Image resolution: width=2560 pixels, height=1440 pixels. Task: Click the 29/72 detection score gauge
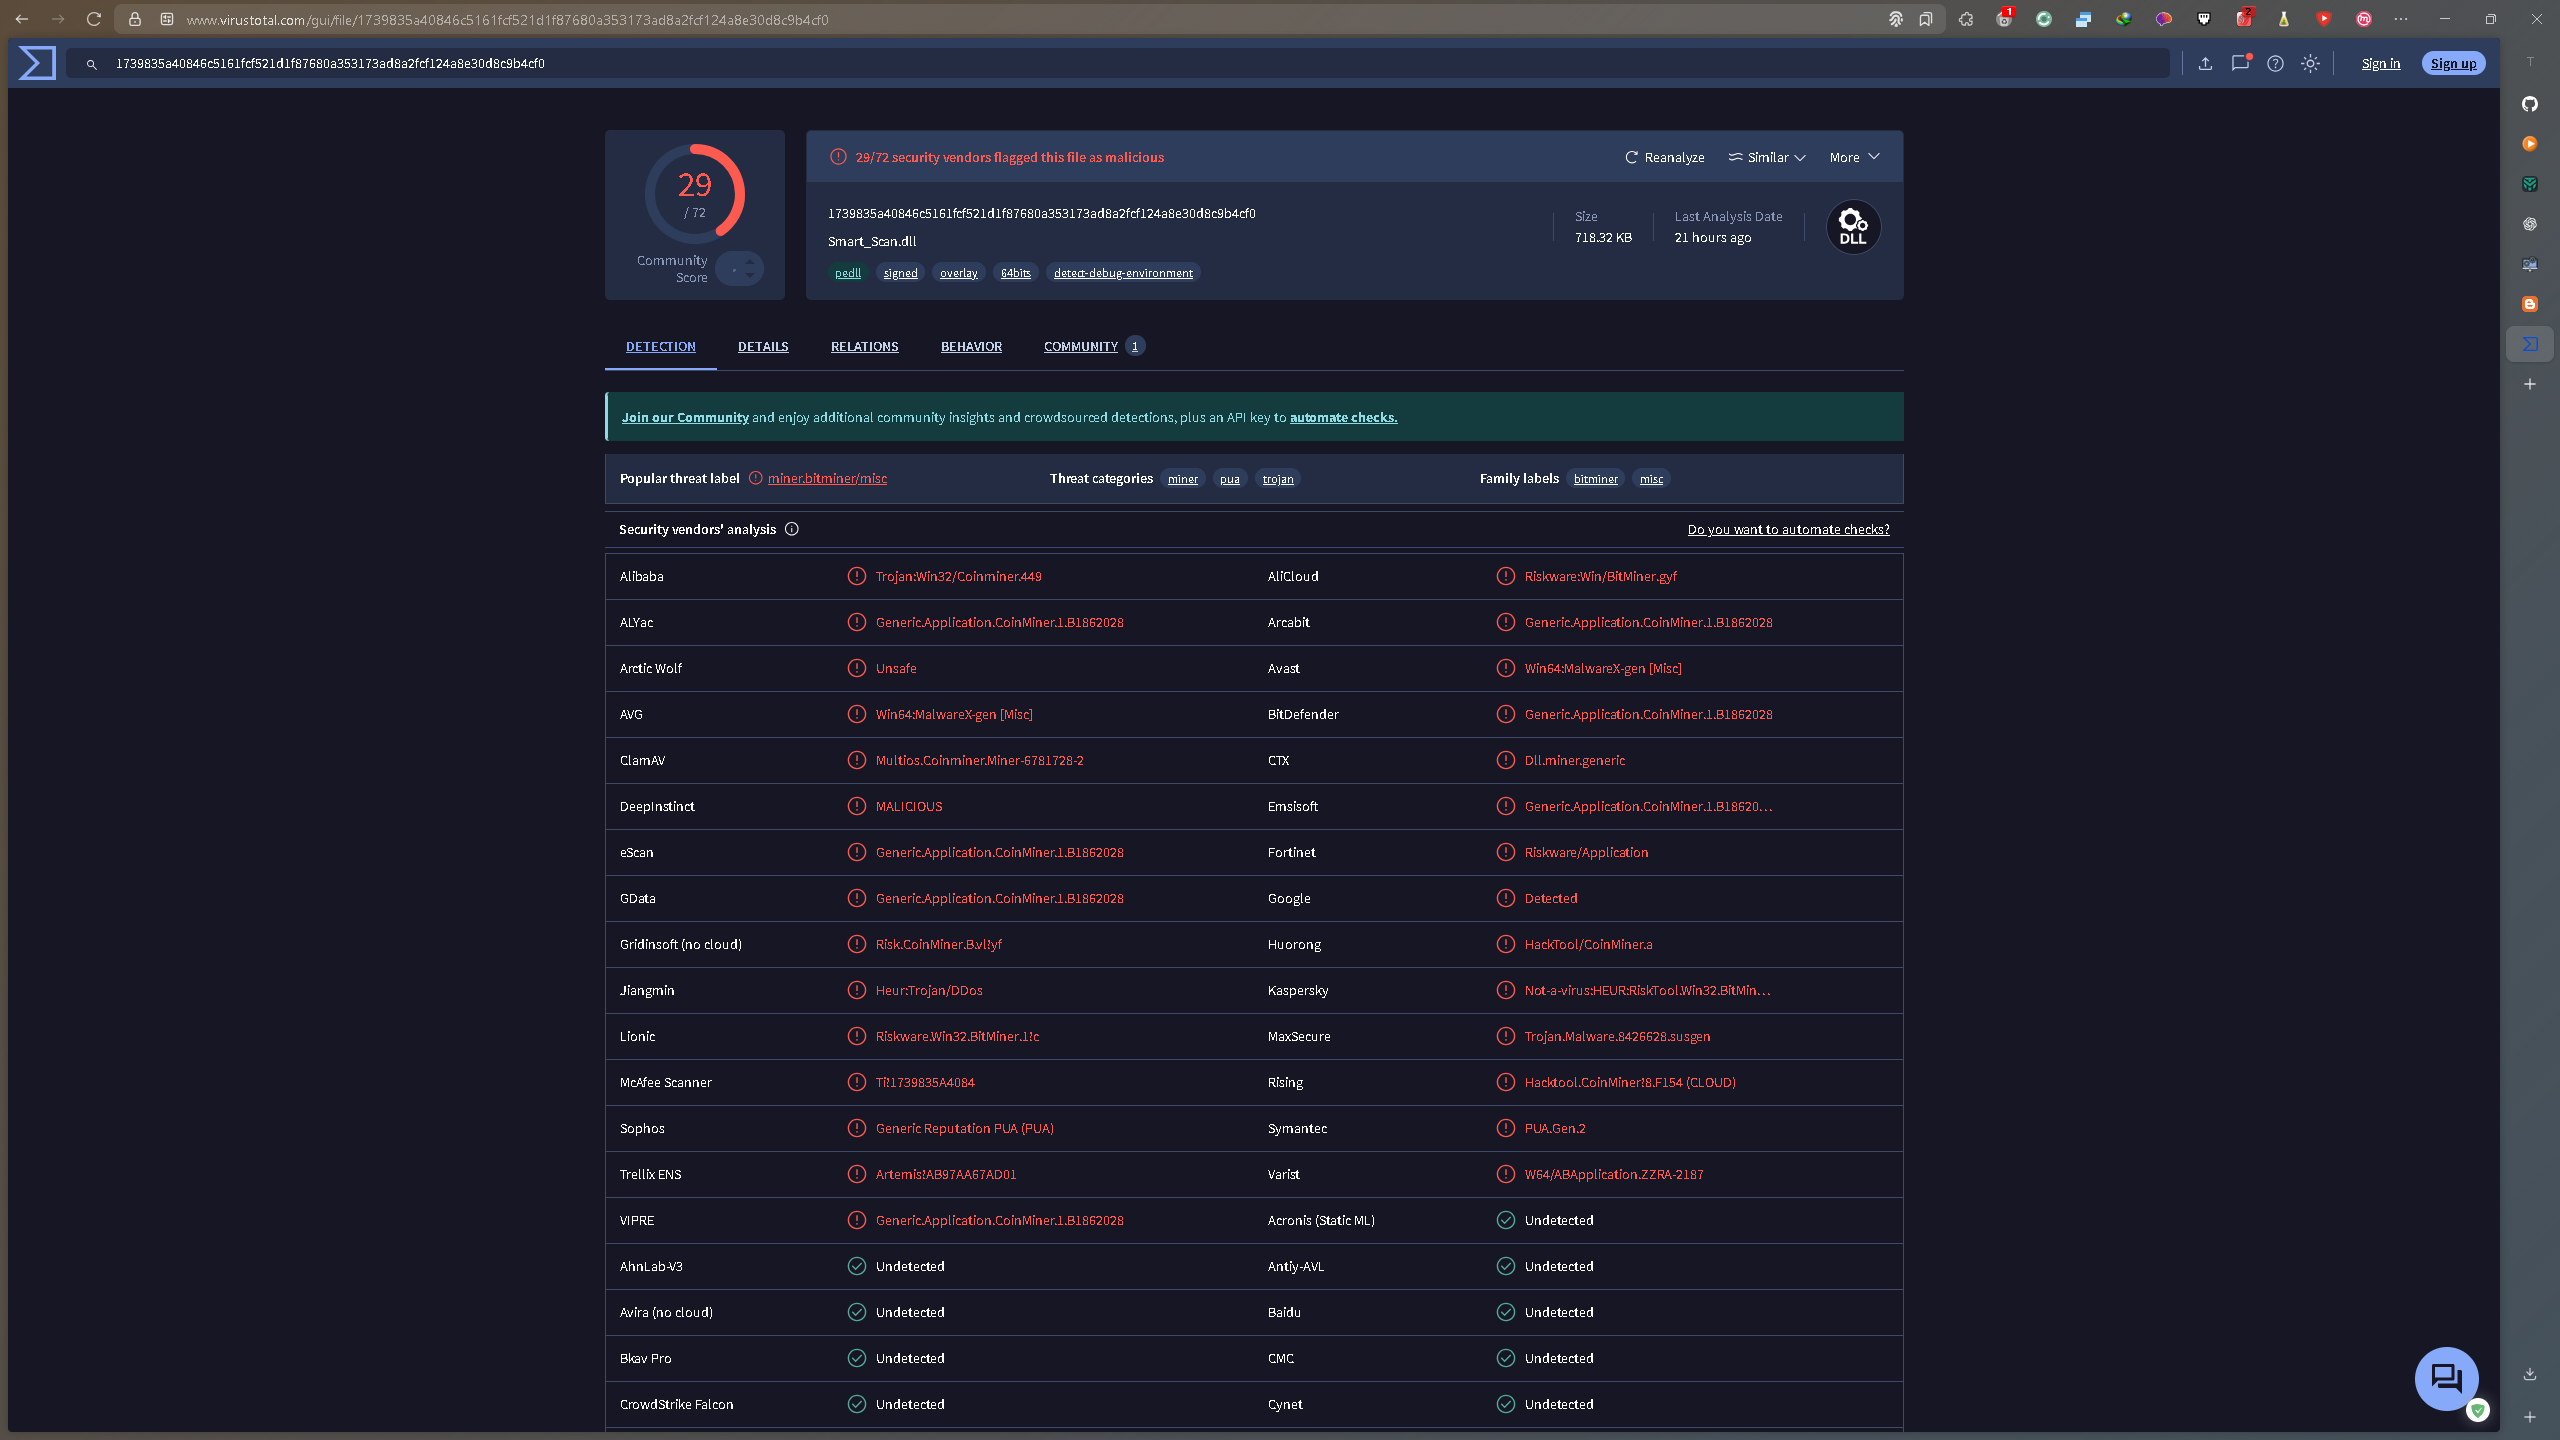[695, 193]
